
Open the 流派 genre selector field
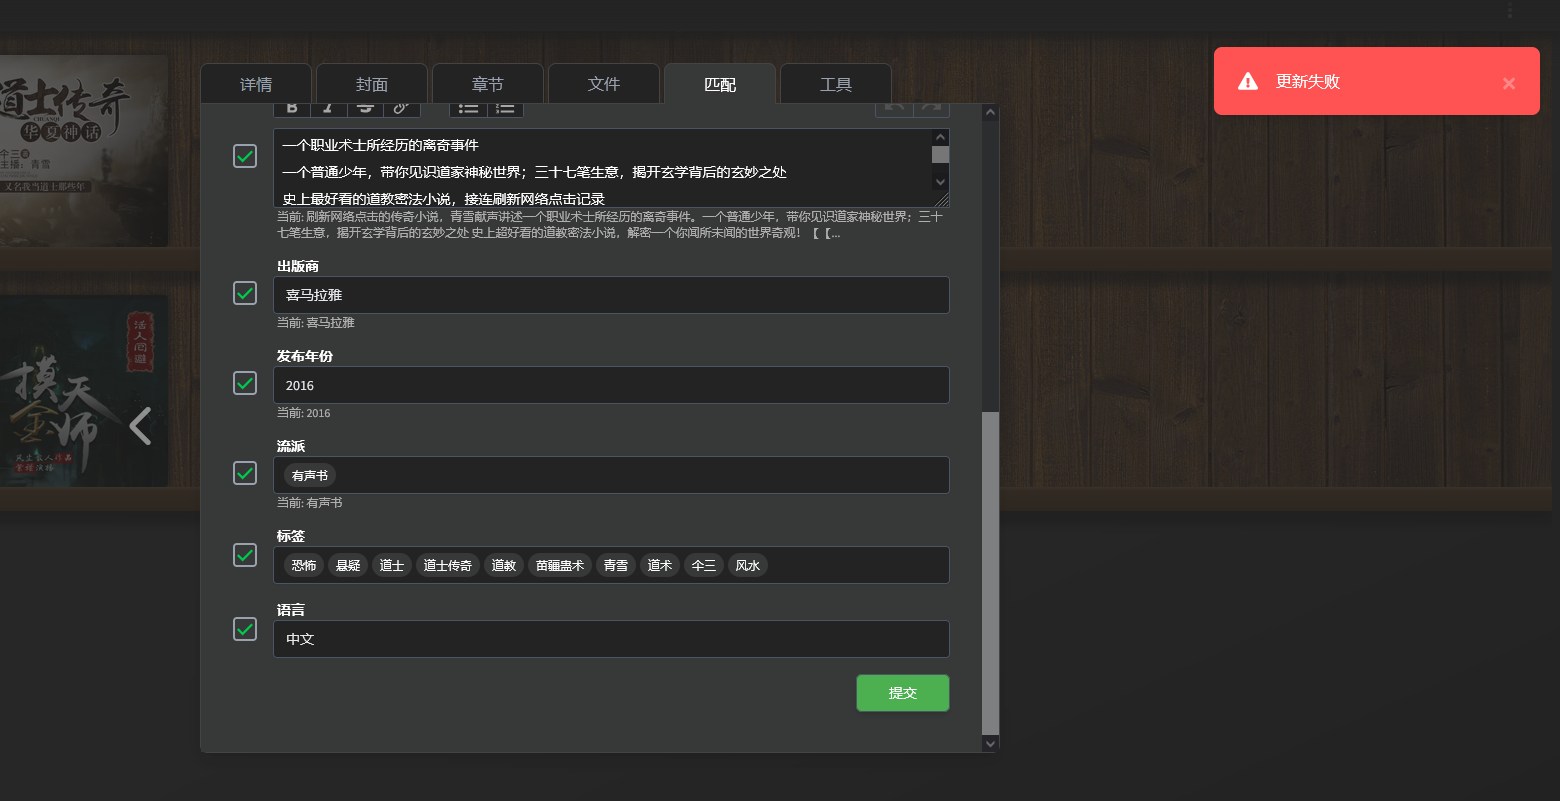coord(611,475)
